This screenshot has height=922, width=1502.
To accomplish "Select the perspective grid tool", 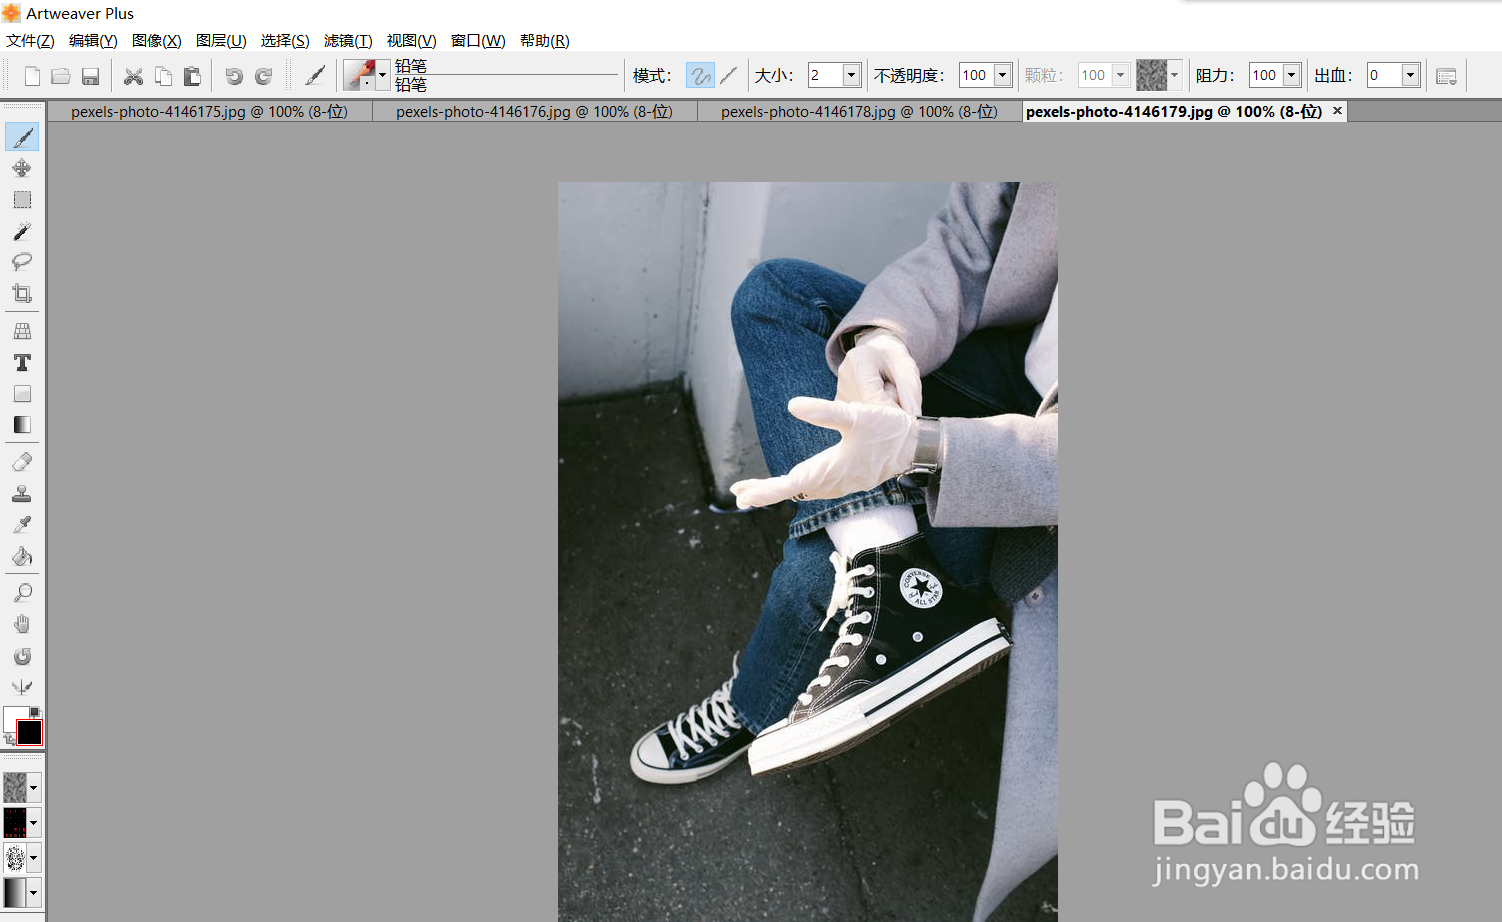I will [x=22, y=331].
